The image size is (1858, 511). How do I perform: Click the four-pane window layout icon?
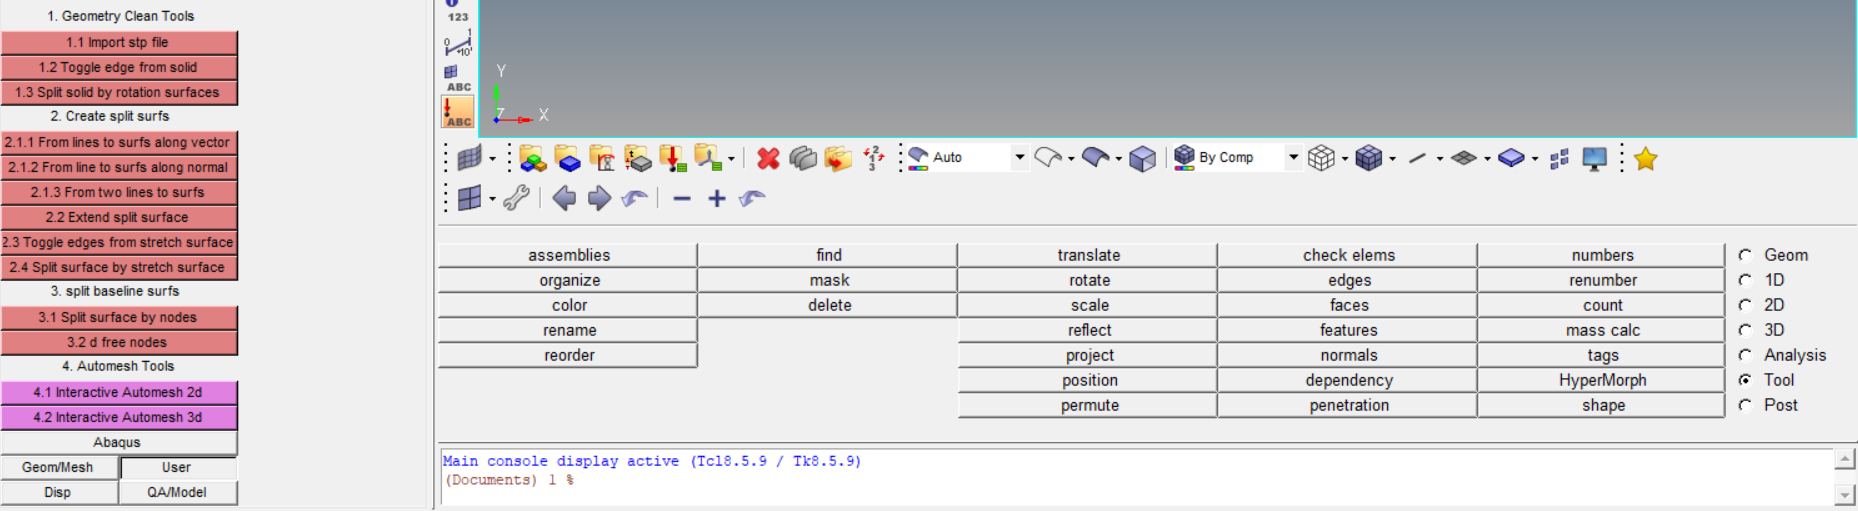coord(469,198)
